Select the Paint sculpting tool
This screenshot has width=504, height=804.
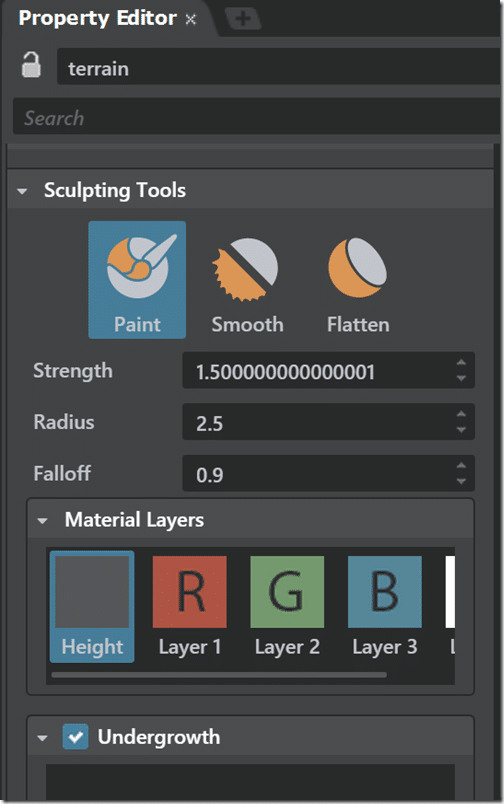137,279
